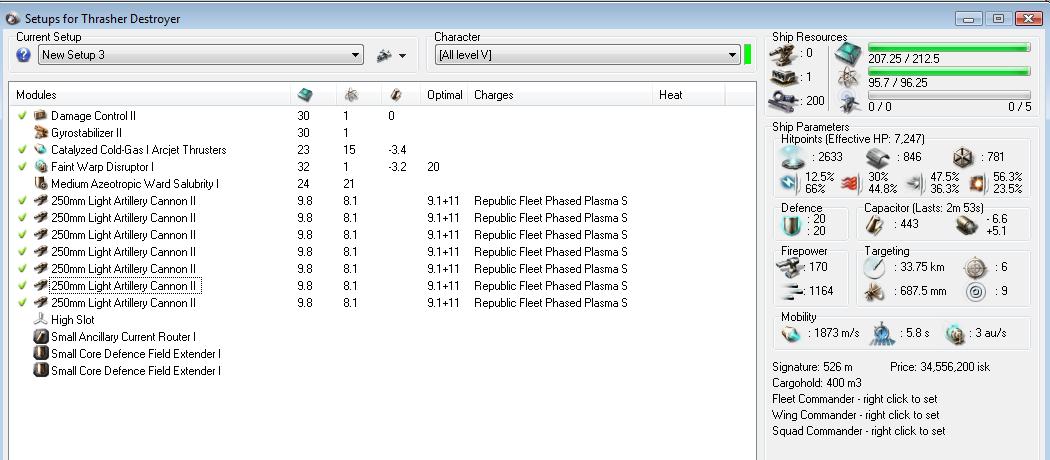
Task: Toggle the first 250mm Light Artillery Cannon checkmark
Action: pos(22,201)
